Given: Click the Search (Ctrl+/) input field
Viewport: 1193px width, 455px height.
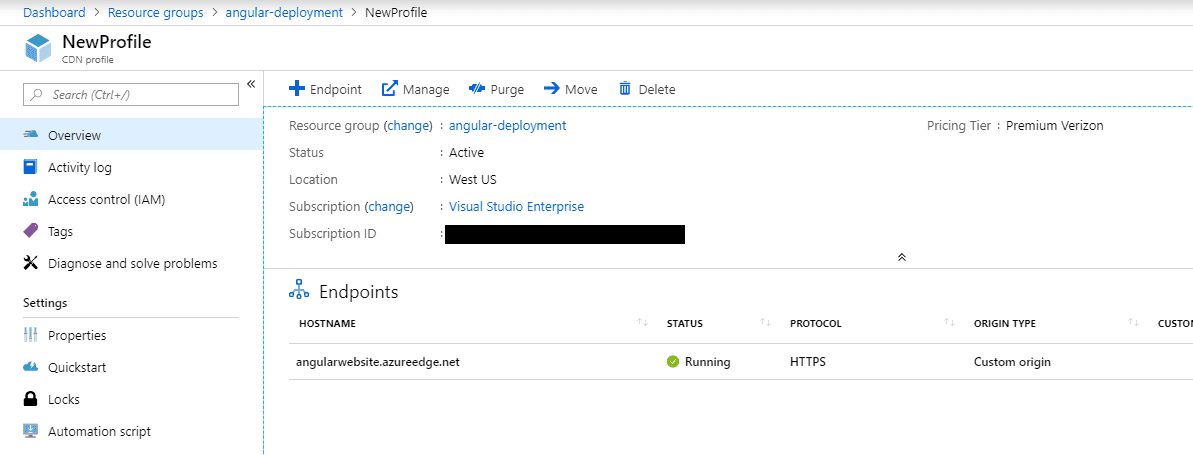Looking at the screenshot, I should coord(131,95).
